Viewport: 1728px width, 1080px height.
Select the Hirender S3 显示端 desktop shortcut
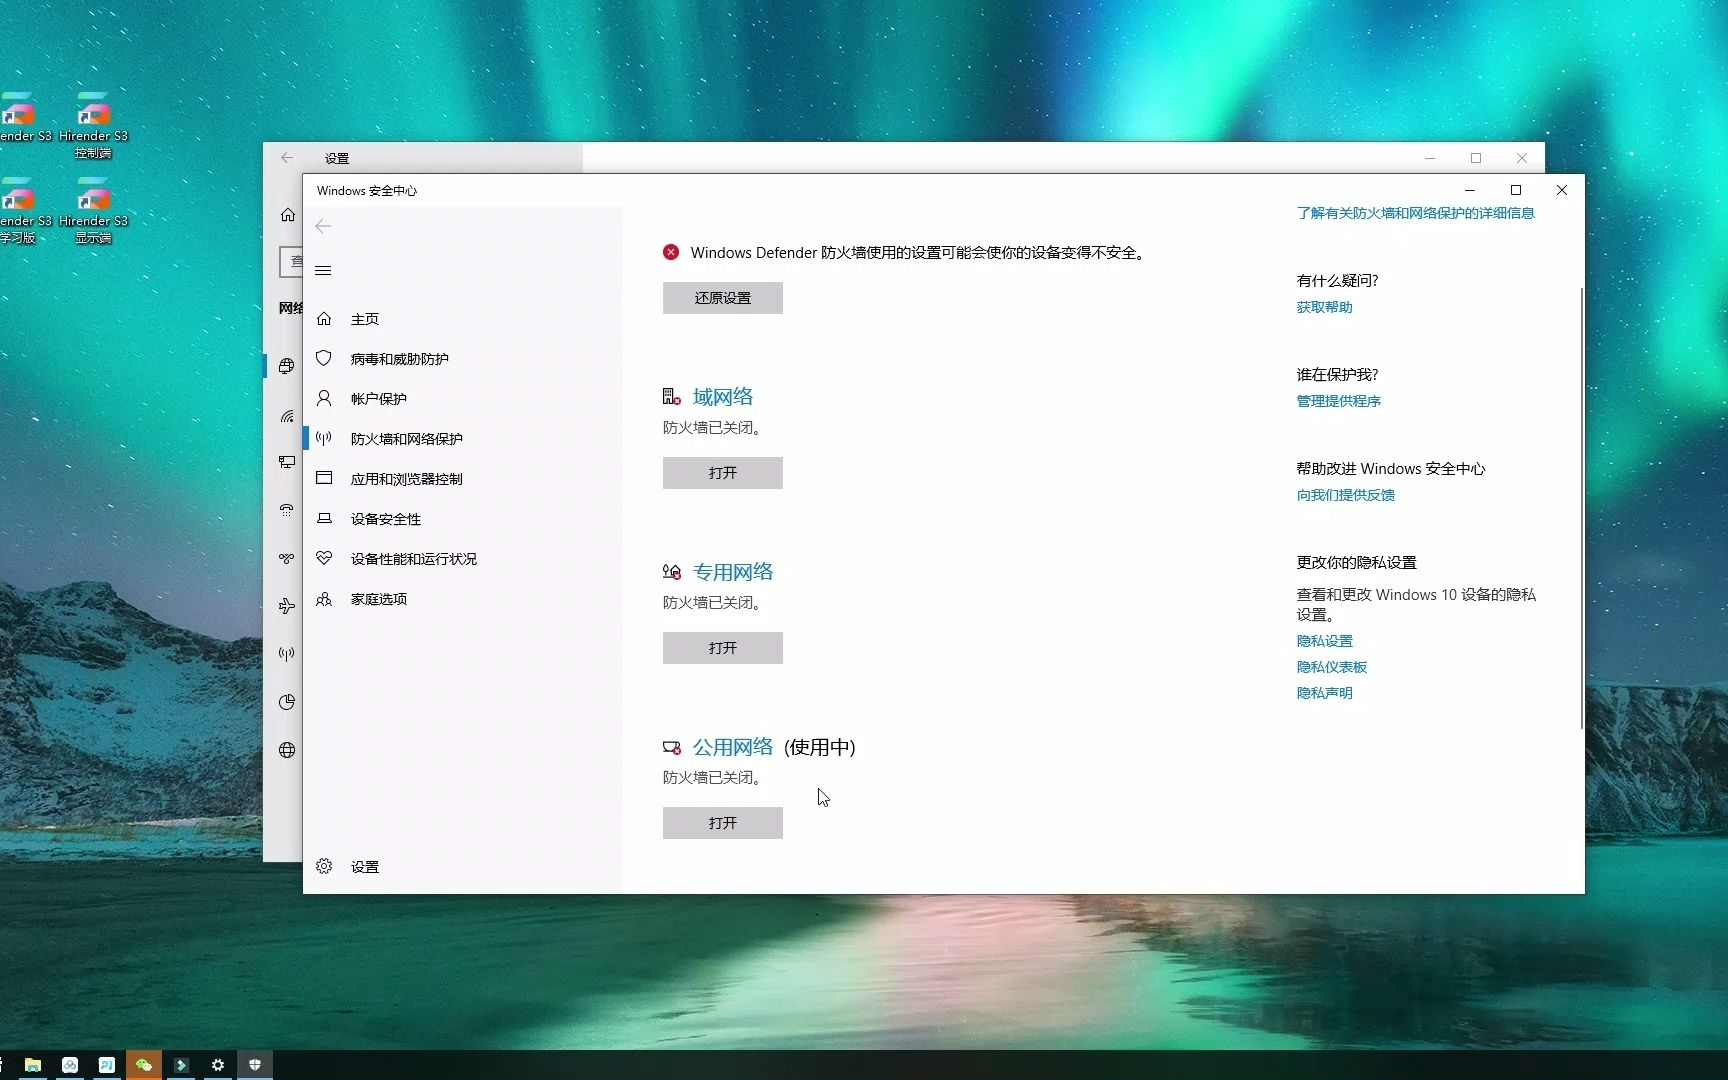[93, 211]
